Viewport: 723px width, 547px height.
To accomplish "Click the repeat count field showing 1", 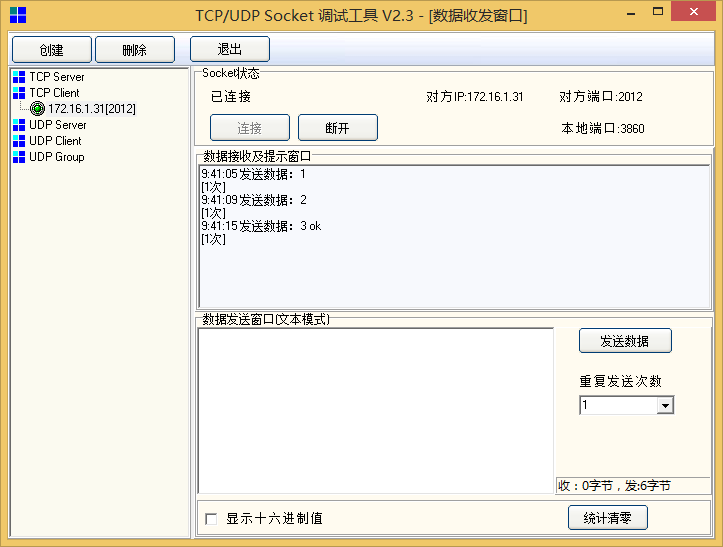I will (618, 405).
